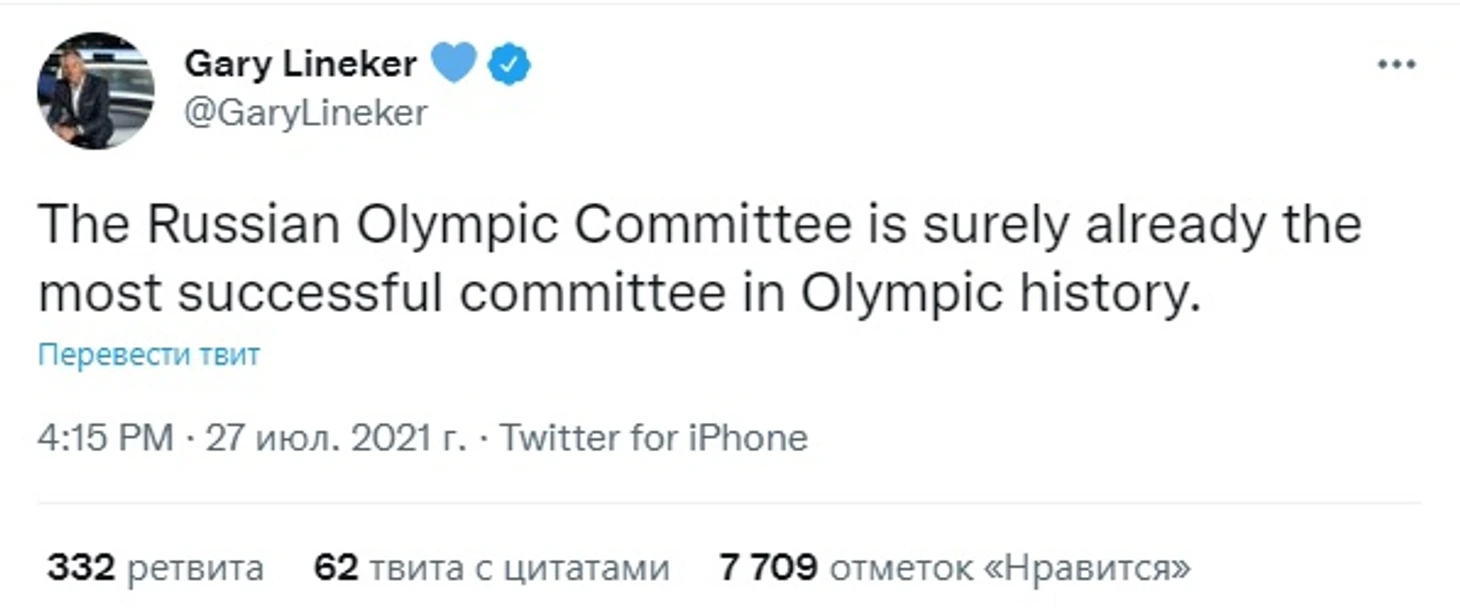Click the number 7 709 in likes stats
The width and height of the screenshot is (1460, 616).
click(x=768, y=568)
